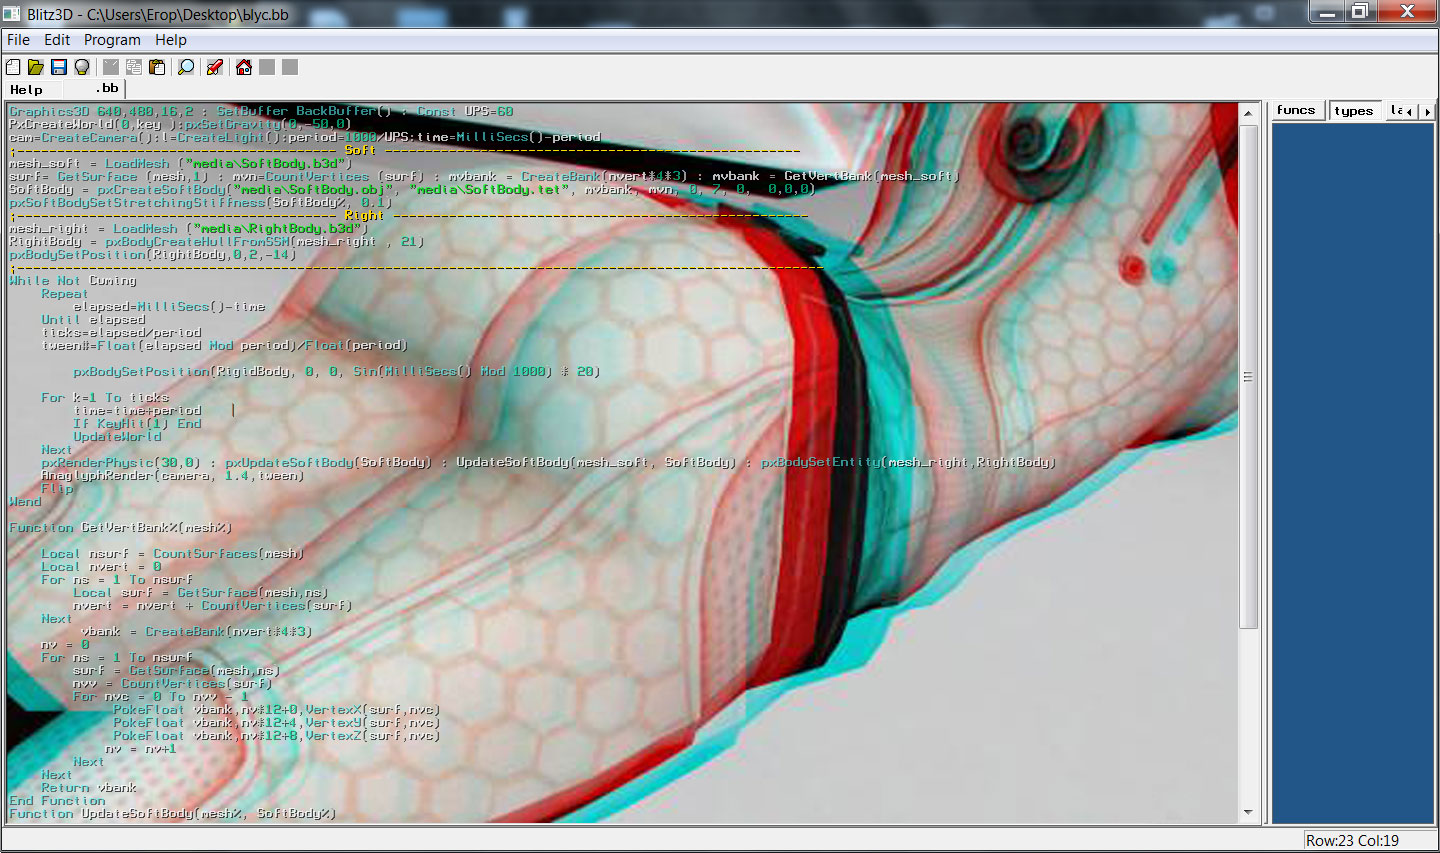Click the grayed-out Copy icon
This screenshot has width=1440, height=853.
(134, 67)
